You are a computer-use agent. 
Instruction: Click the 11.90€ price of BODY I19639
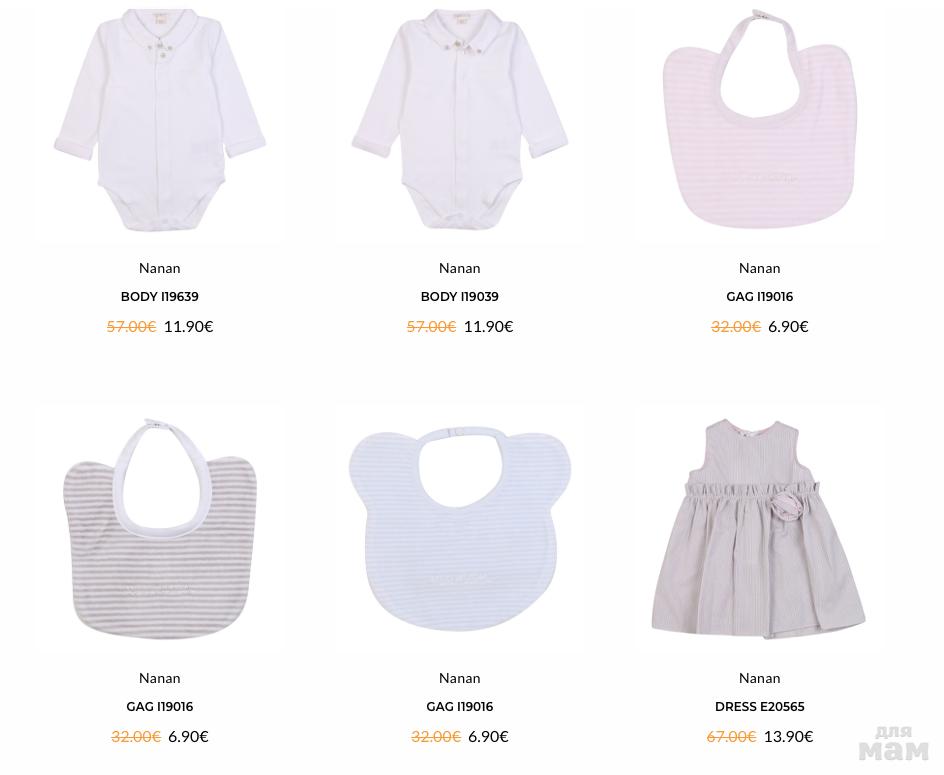pos(188,326)
